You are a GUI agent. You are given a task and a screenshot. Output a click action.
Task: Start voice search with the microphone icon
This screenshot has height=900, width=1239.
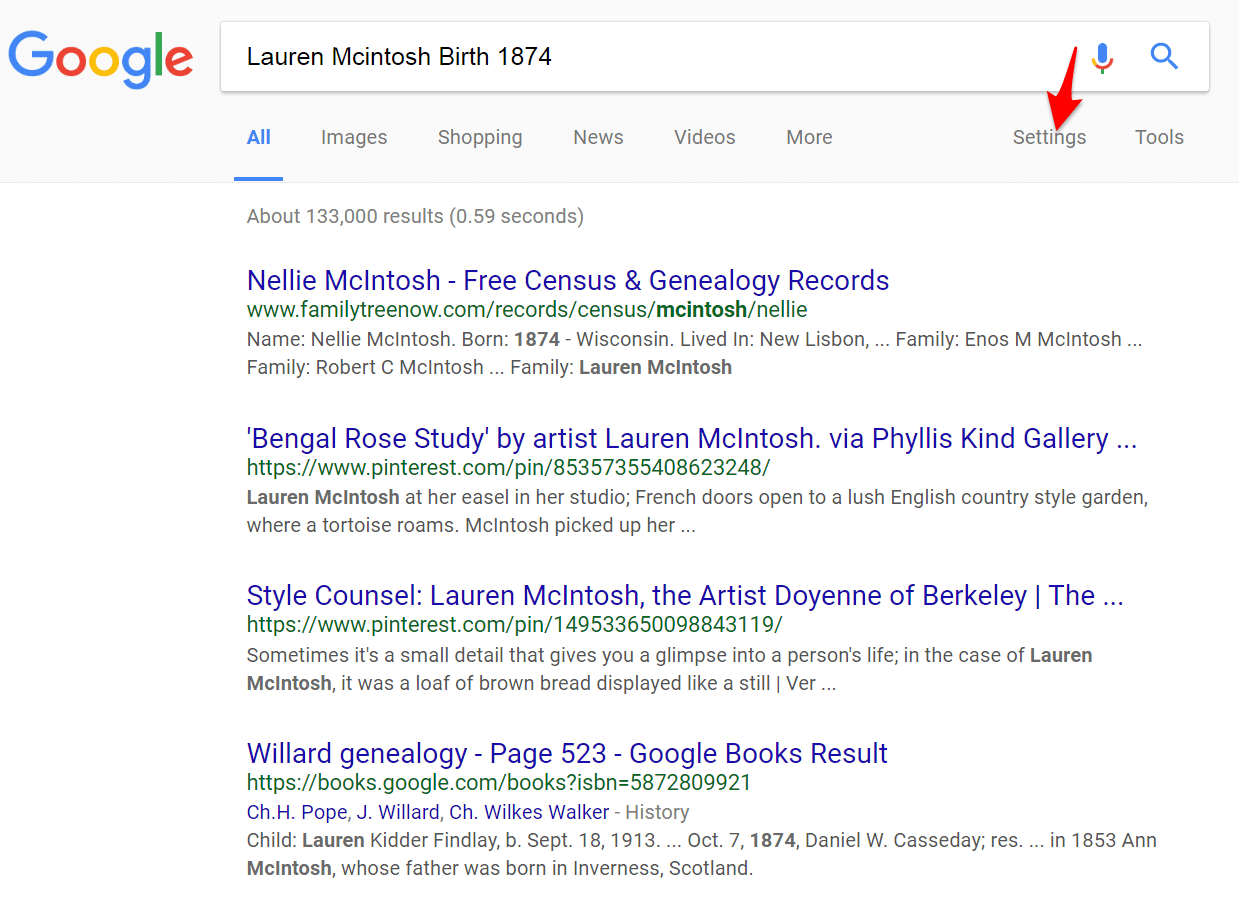coord(1102,57)
